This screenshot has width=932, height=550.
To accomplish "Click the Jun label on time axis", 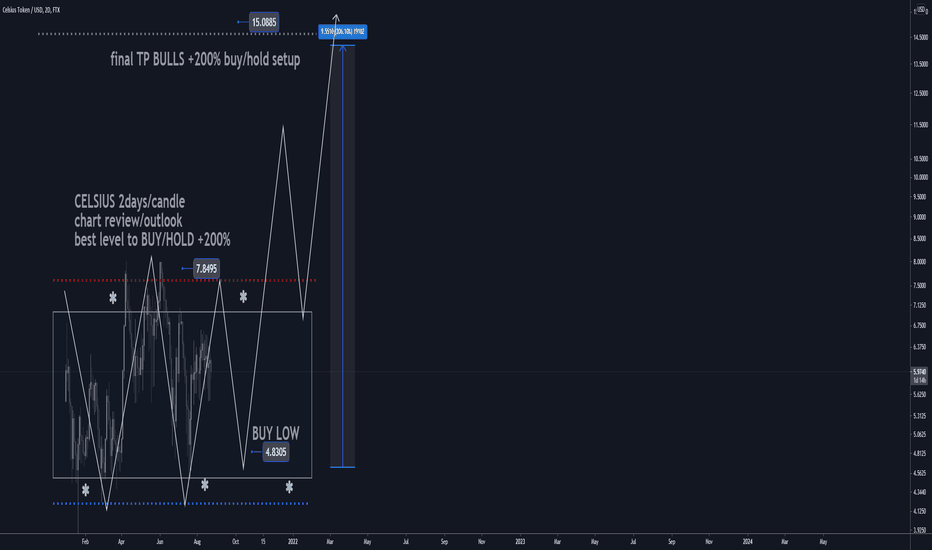I will tap(159, 542).
